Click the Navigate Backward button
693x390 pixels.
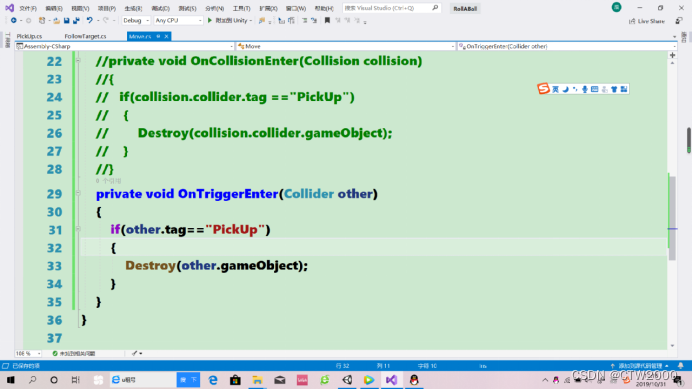(14, 20)
